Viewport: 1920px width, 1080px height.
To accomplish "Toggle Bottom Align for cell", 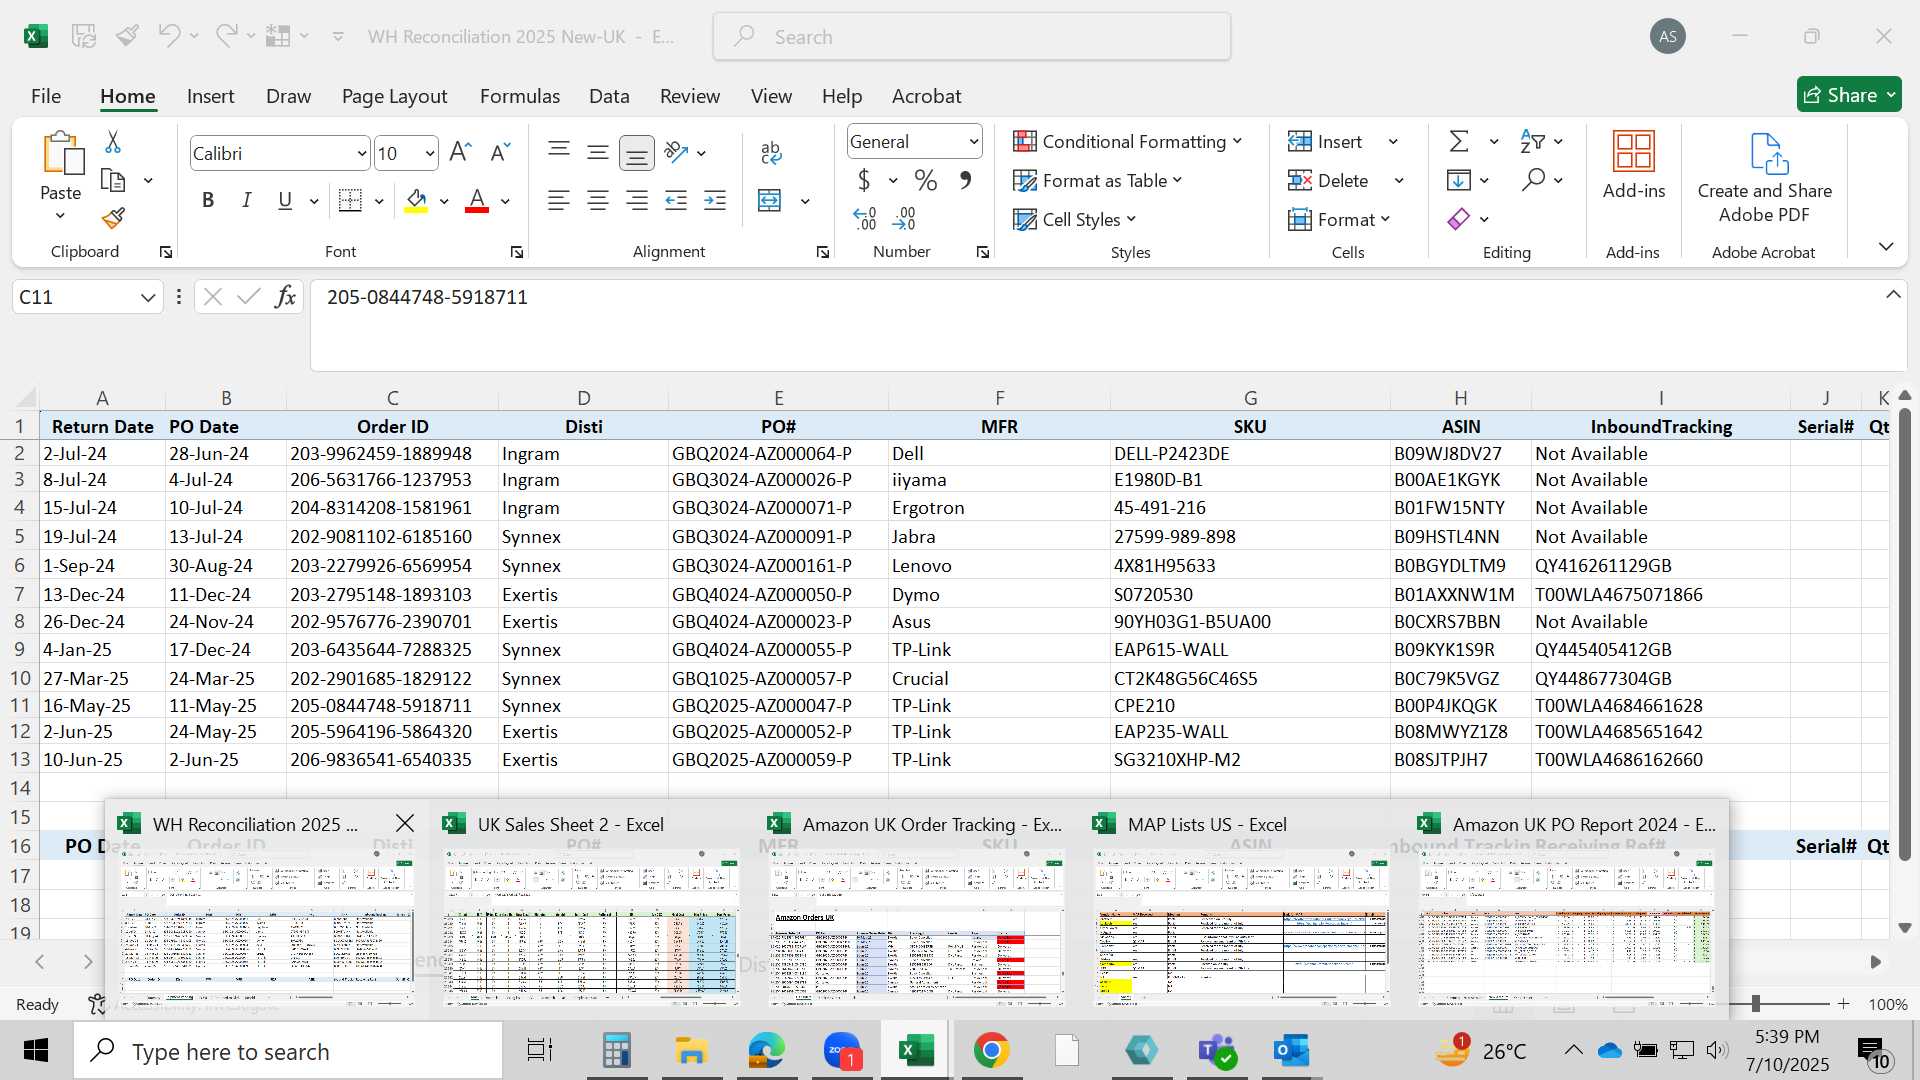I will click(637, 152).
